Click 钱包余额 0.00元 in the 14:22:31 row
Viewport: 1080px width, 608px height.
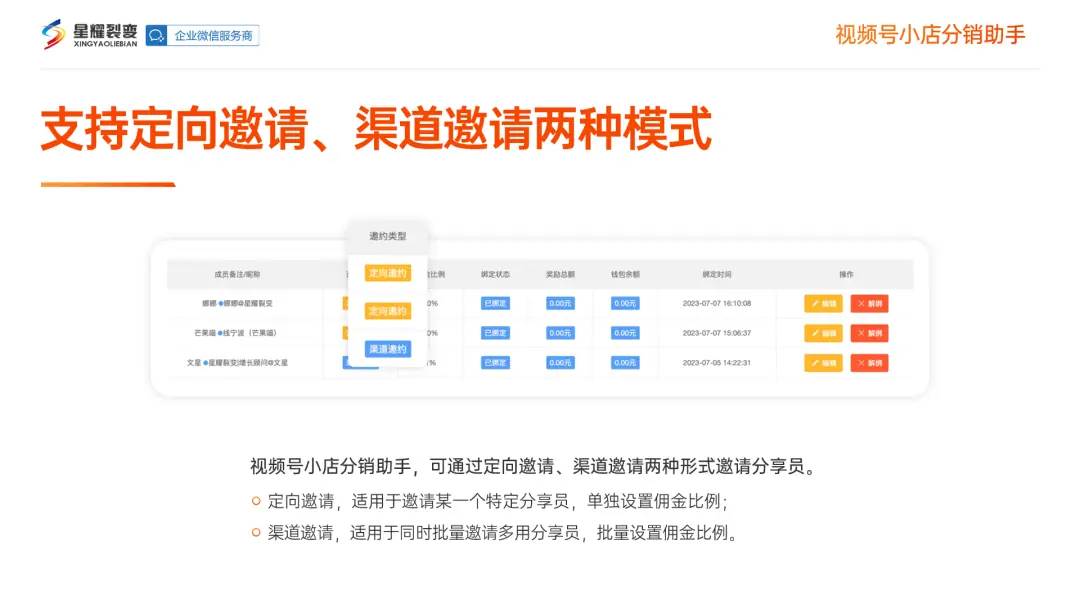tap(625, 362)
